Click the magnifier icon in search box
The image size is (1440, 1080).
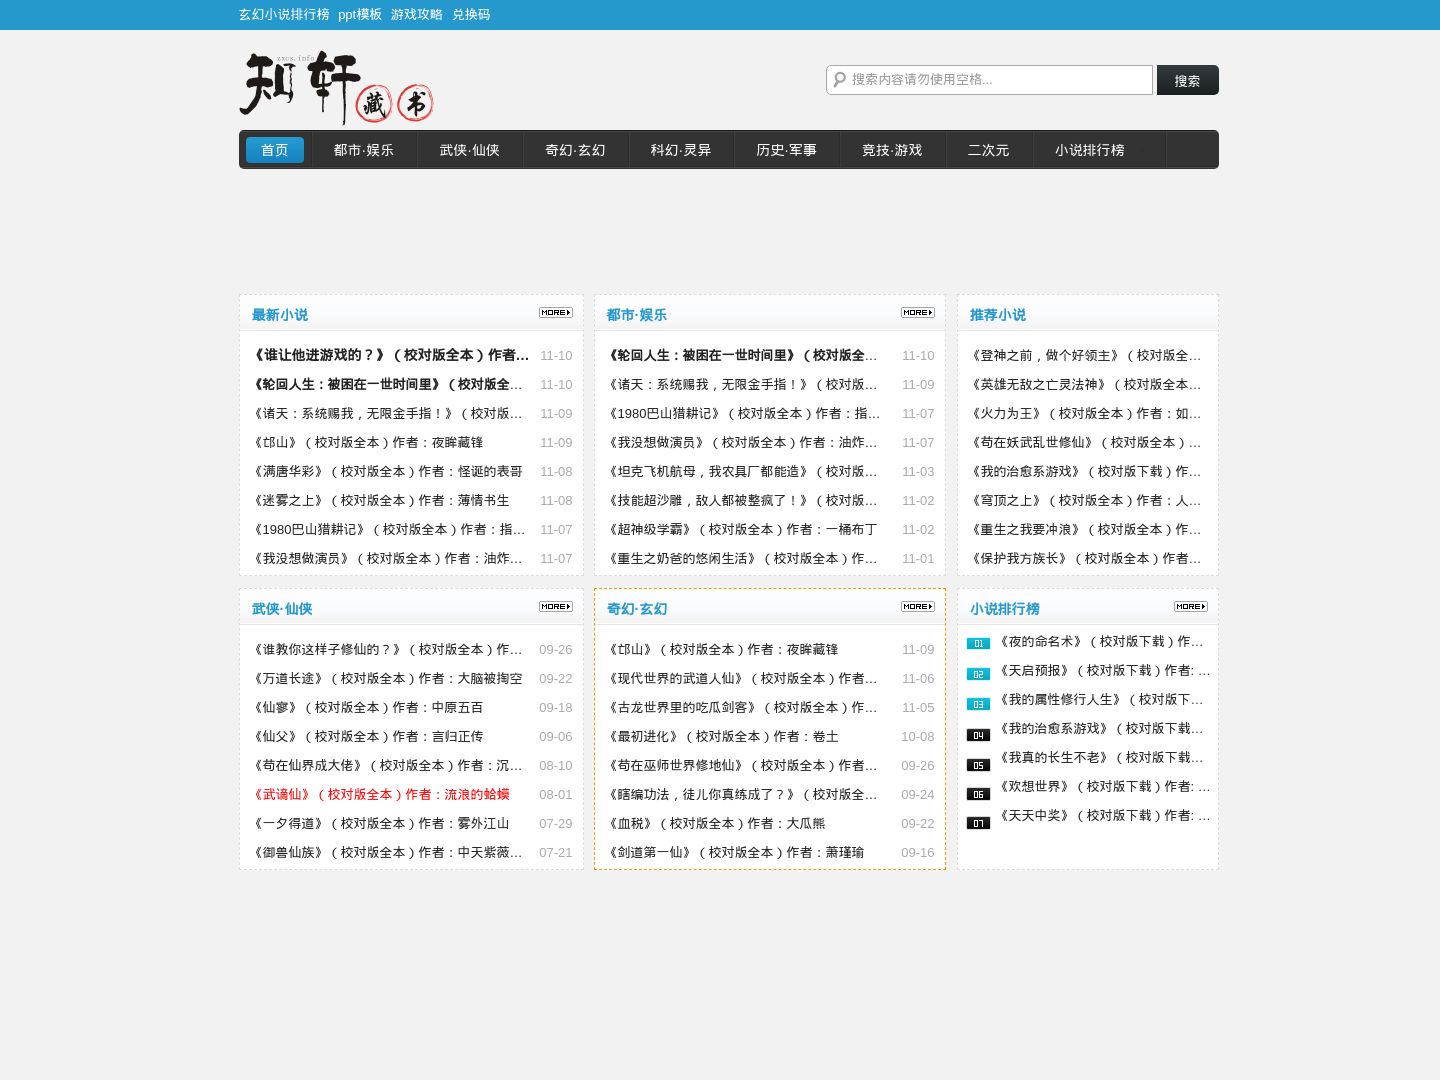840,79
